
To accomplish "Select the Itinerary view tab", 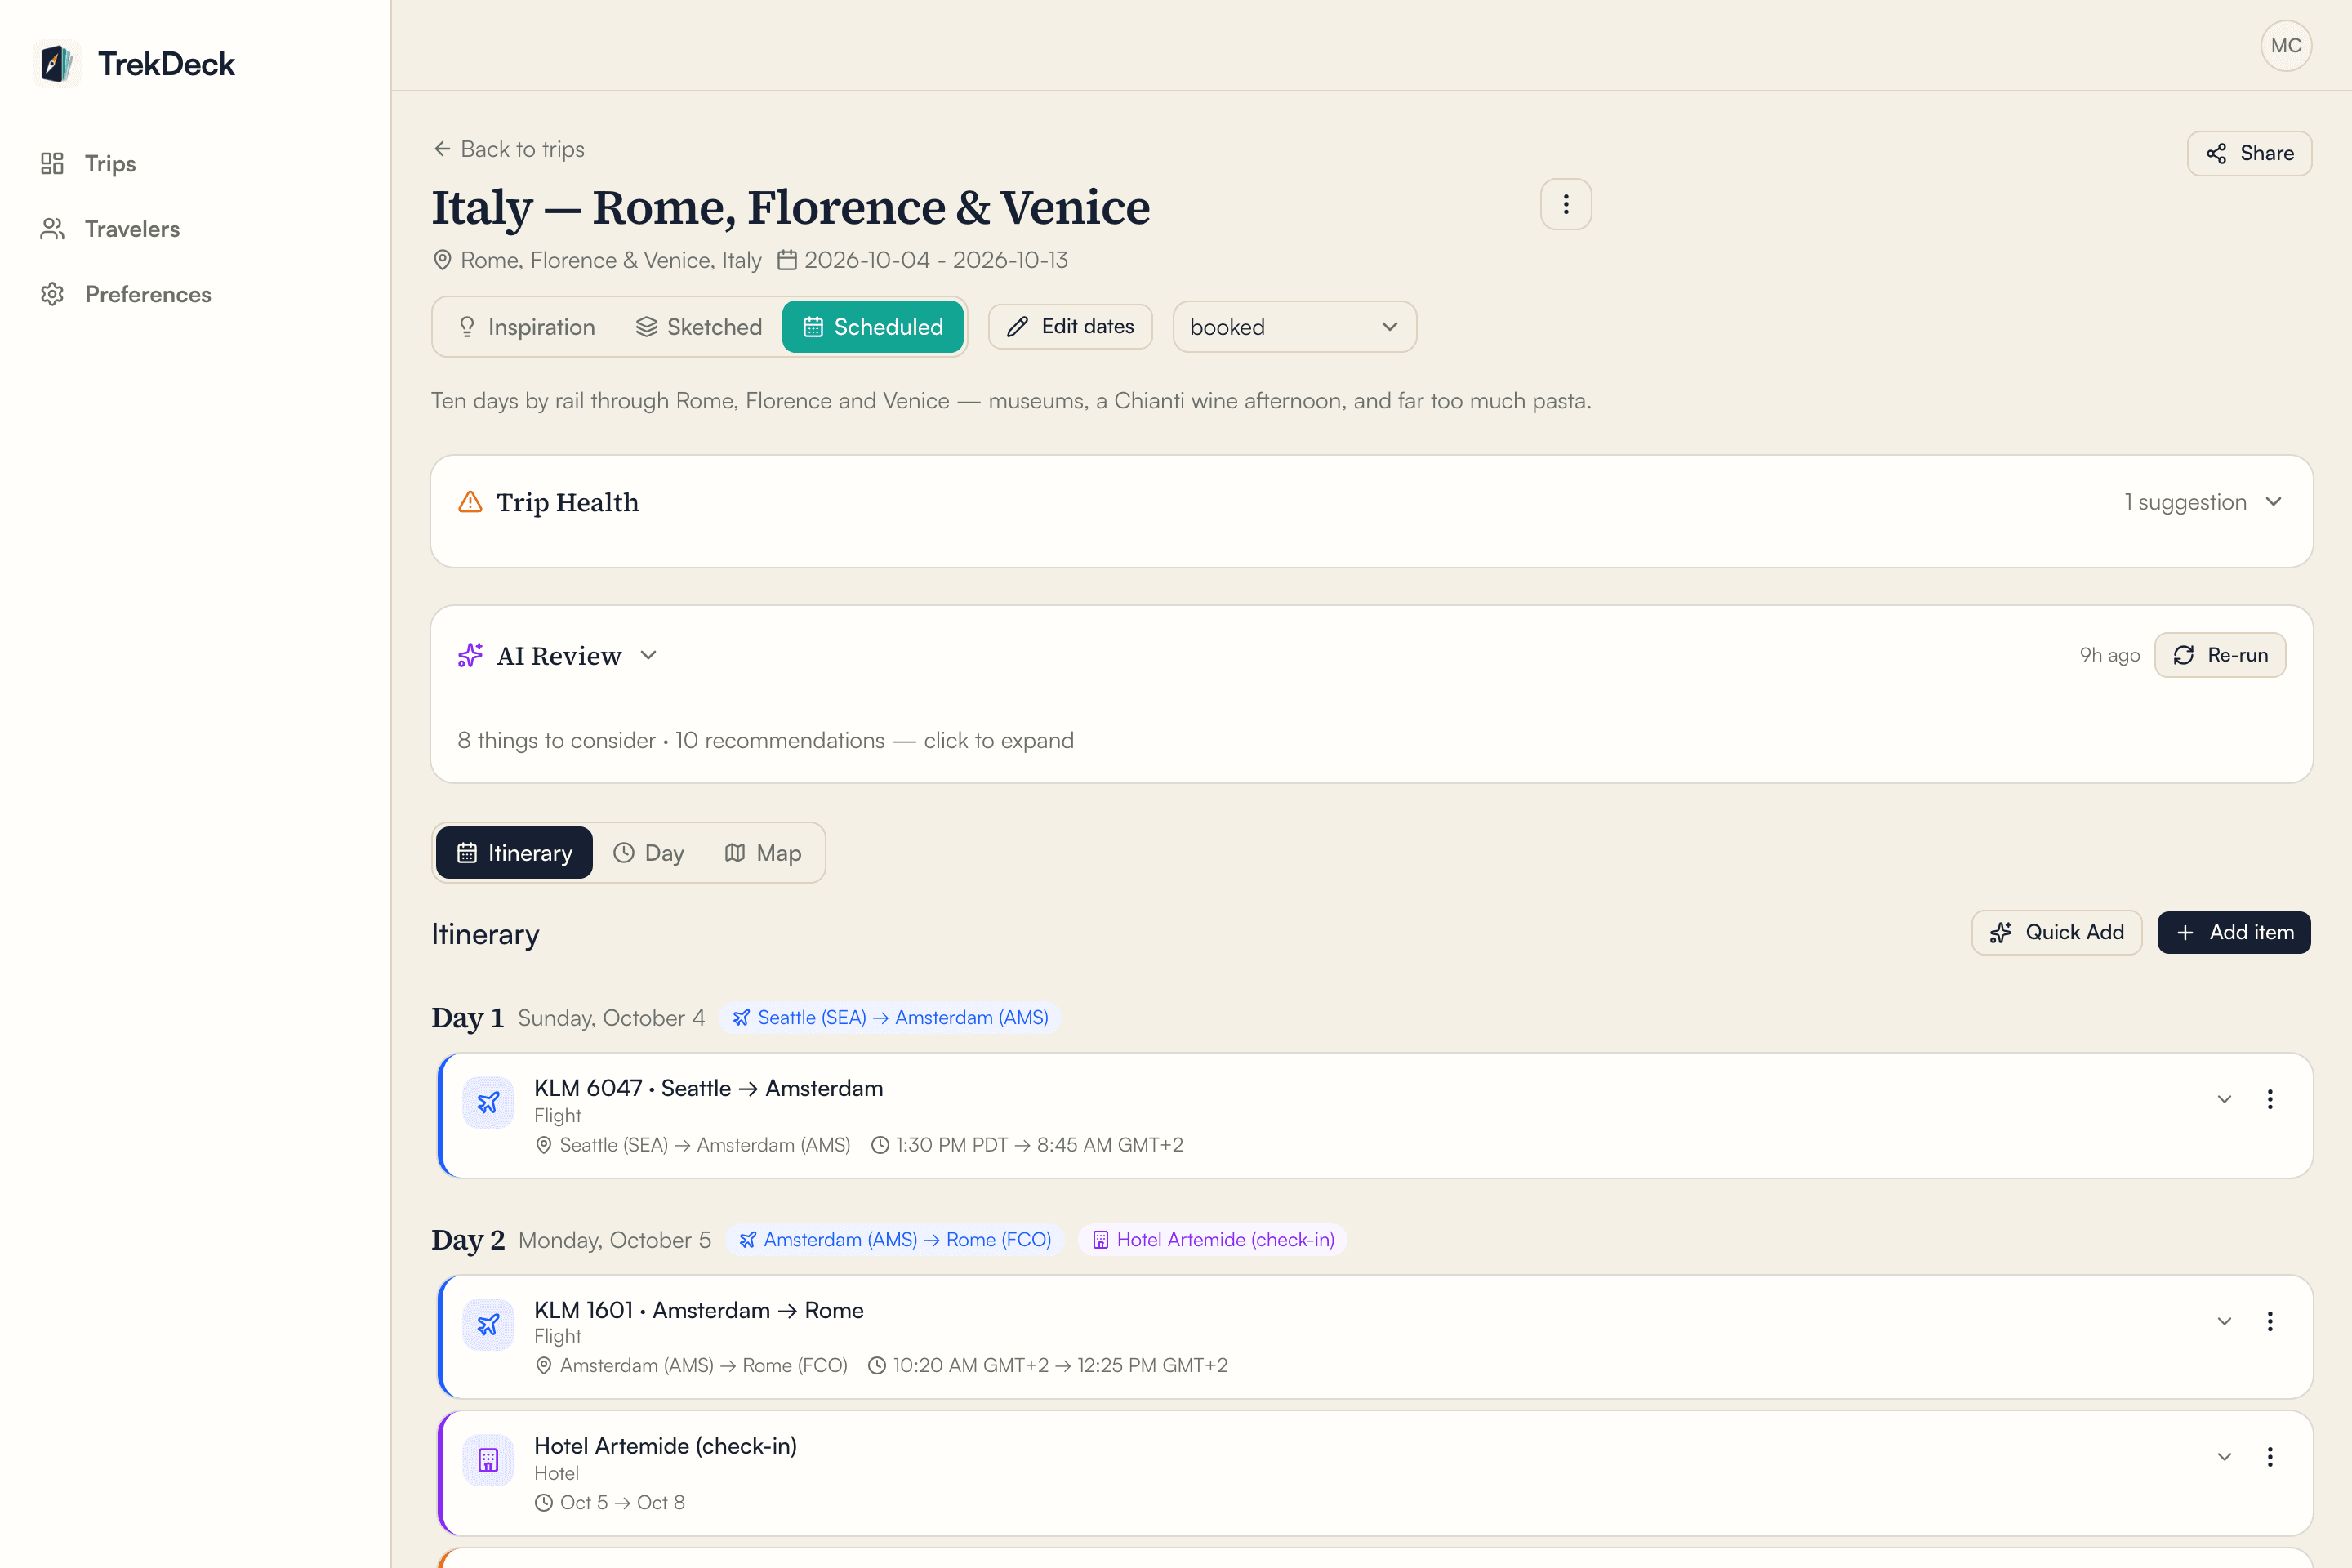I will tap(514, 853).
